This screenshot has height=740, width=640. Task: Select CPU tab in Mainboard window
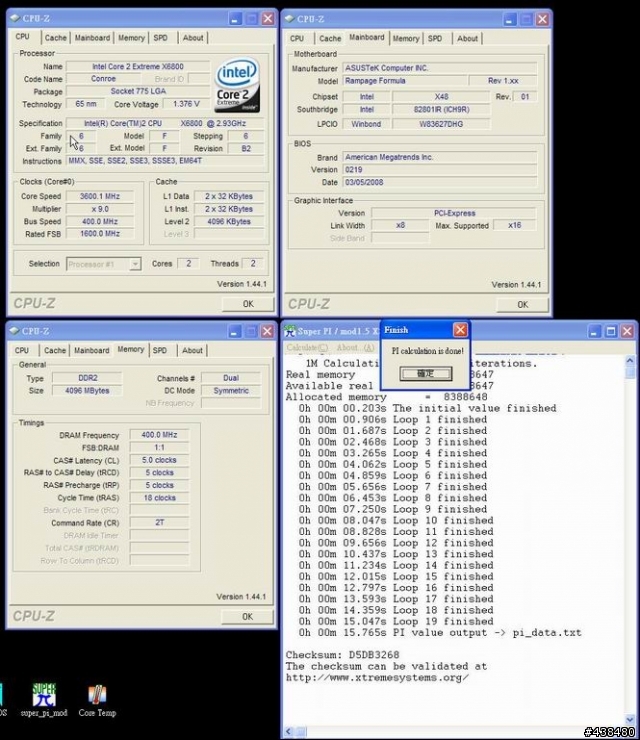(297, 39)
